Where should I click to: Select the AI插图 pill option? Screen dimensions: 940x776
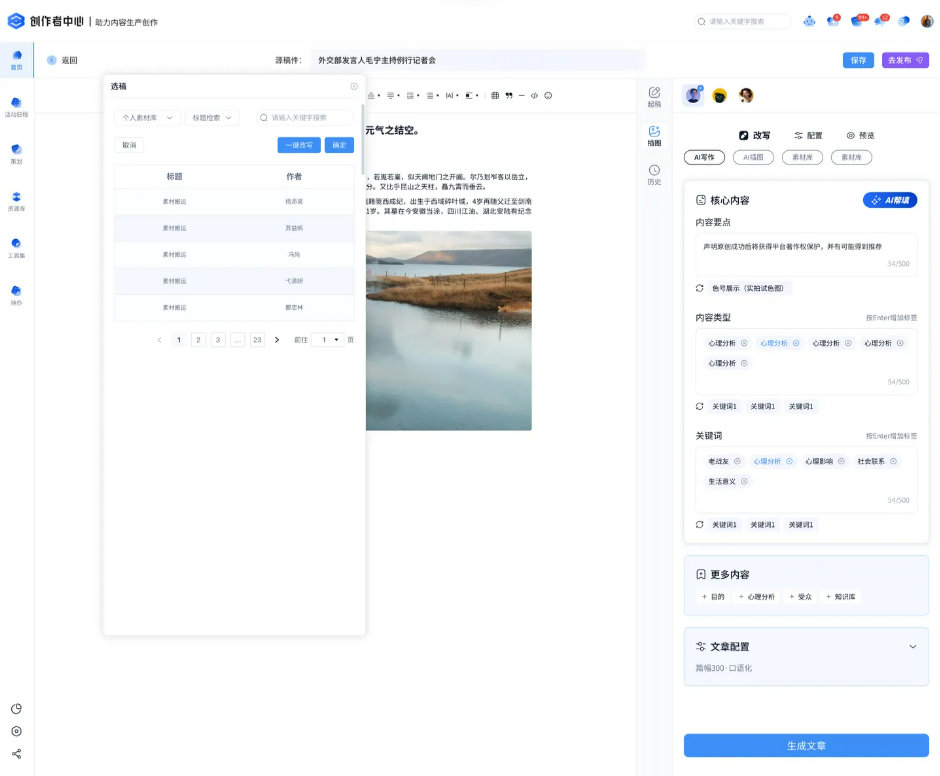[x=754, y=157]
